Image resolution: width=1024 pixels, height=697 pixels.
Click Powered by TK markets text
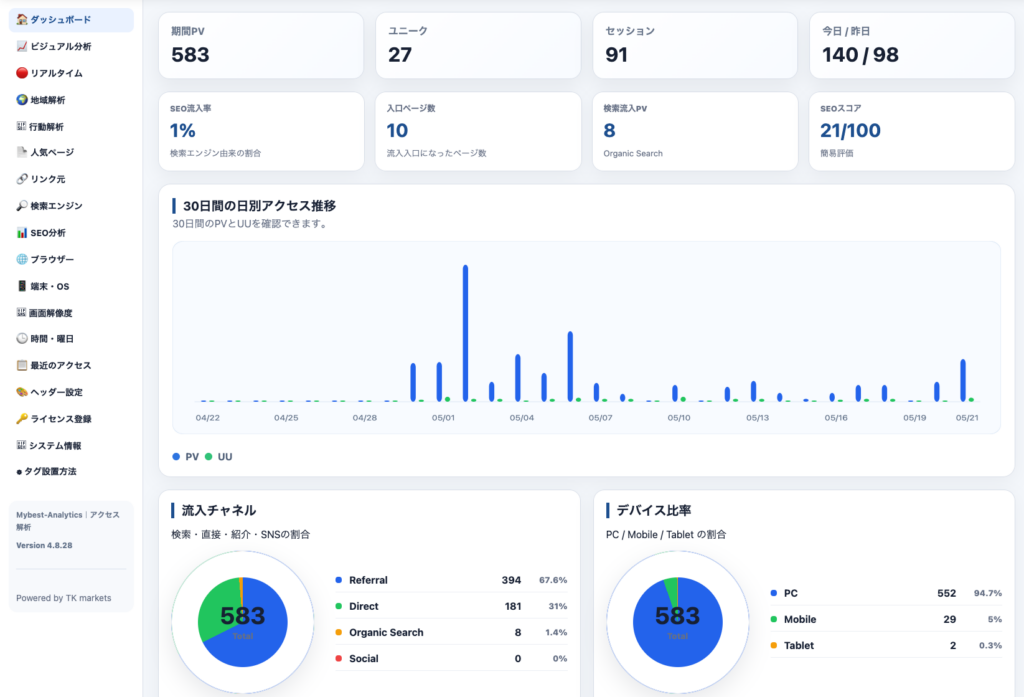[x=63, y=598]
